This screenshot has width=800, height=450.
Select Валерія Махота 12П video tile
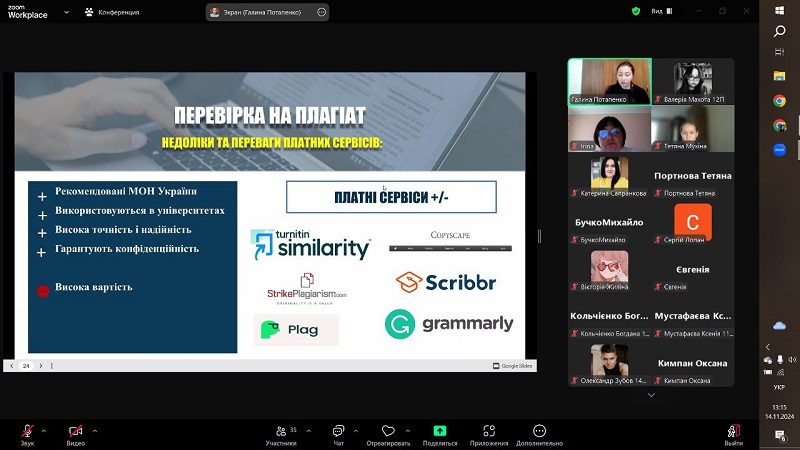point(693,82)
